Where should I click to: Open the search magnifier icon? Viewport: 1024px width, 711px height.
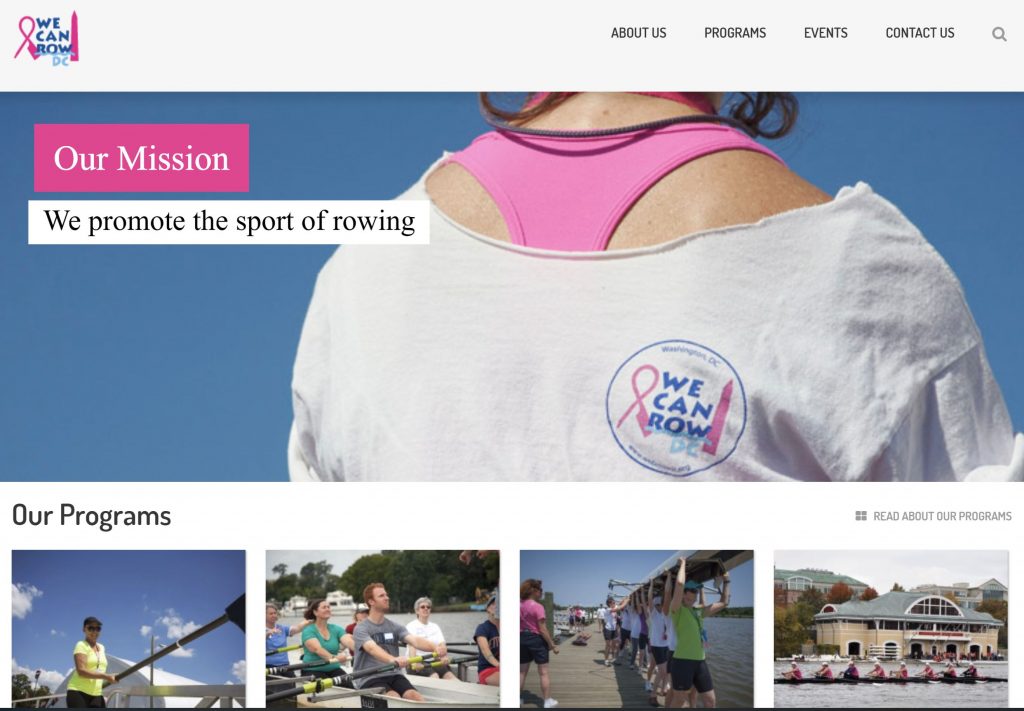[x=999, y=34]
